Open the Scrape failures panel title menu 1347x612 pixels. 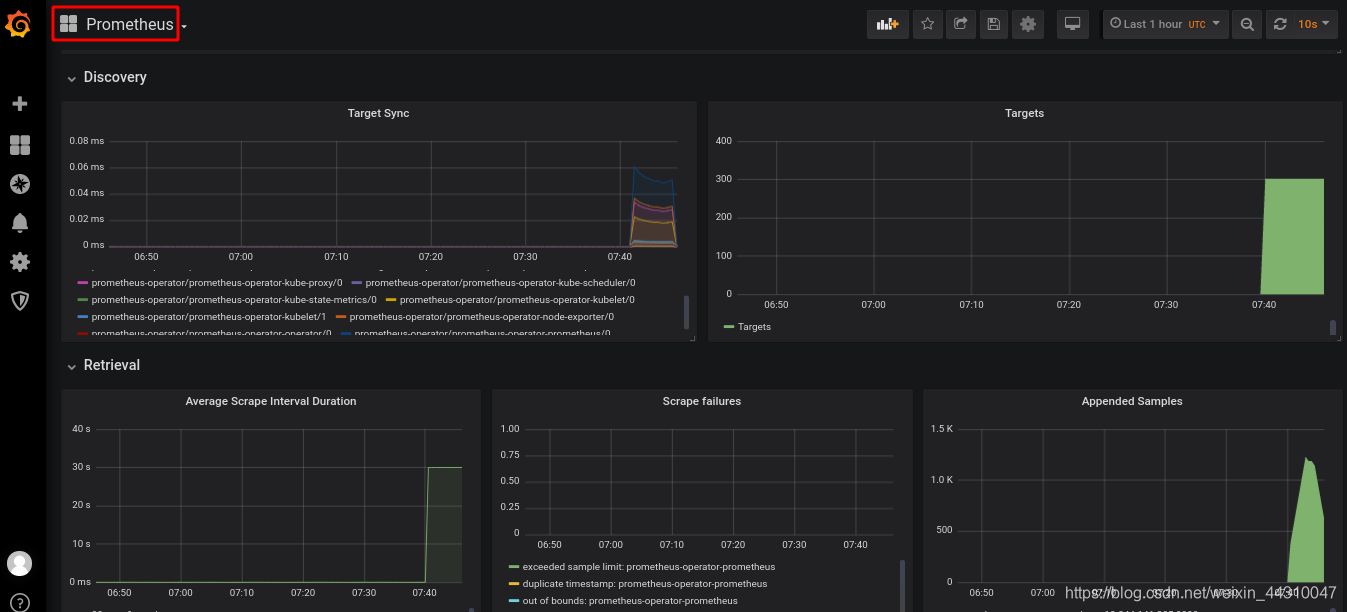(x=702, y=401)
